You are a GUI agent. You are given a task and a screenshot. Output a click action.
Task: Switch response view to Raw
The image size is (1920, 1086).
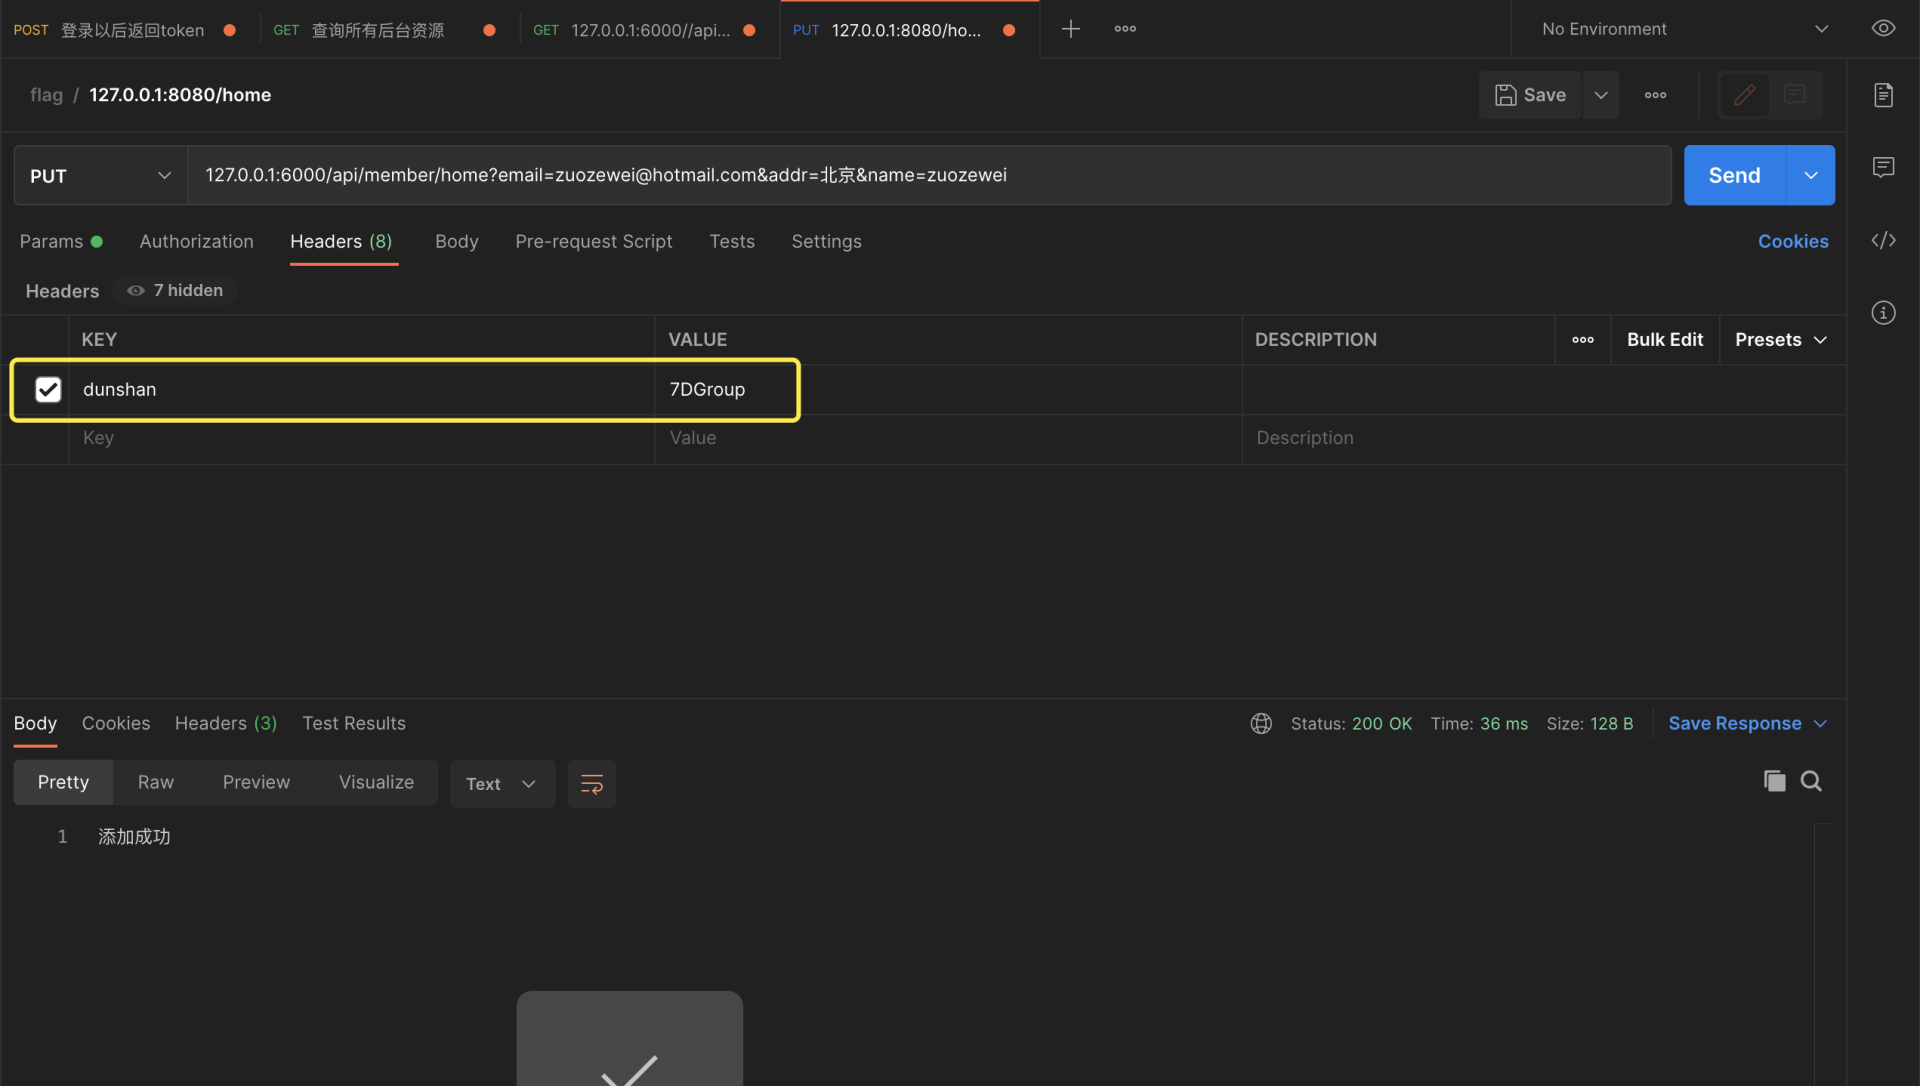[156, 782]
